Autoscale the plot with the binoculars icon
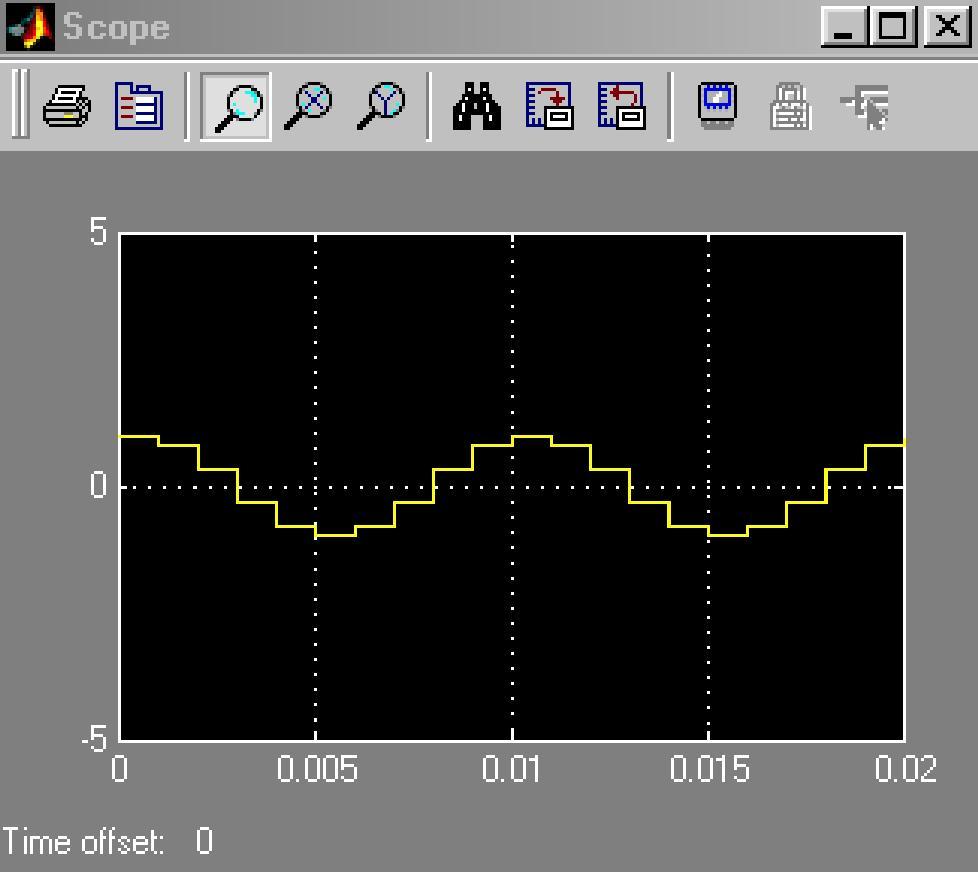Screen dimensions: 978x872 [477, 105]
